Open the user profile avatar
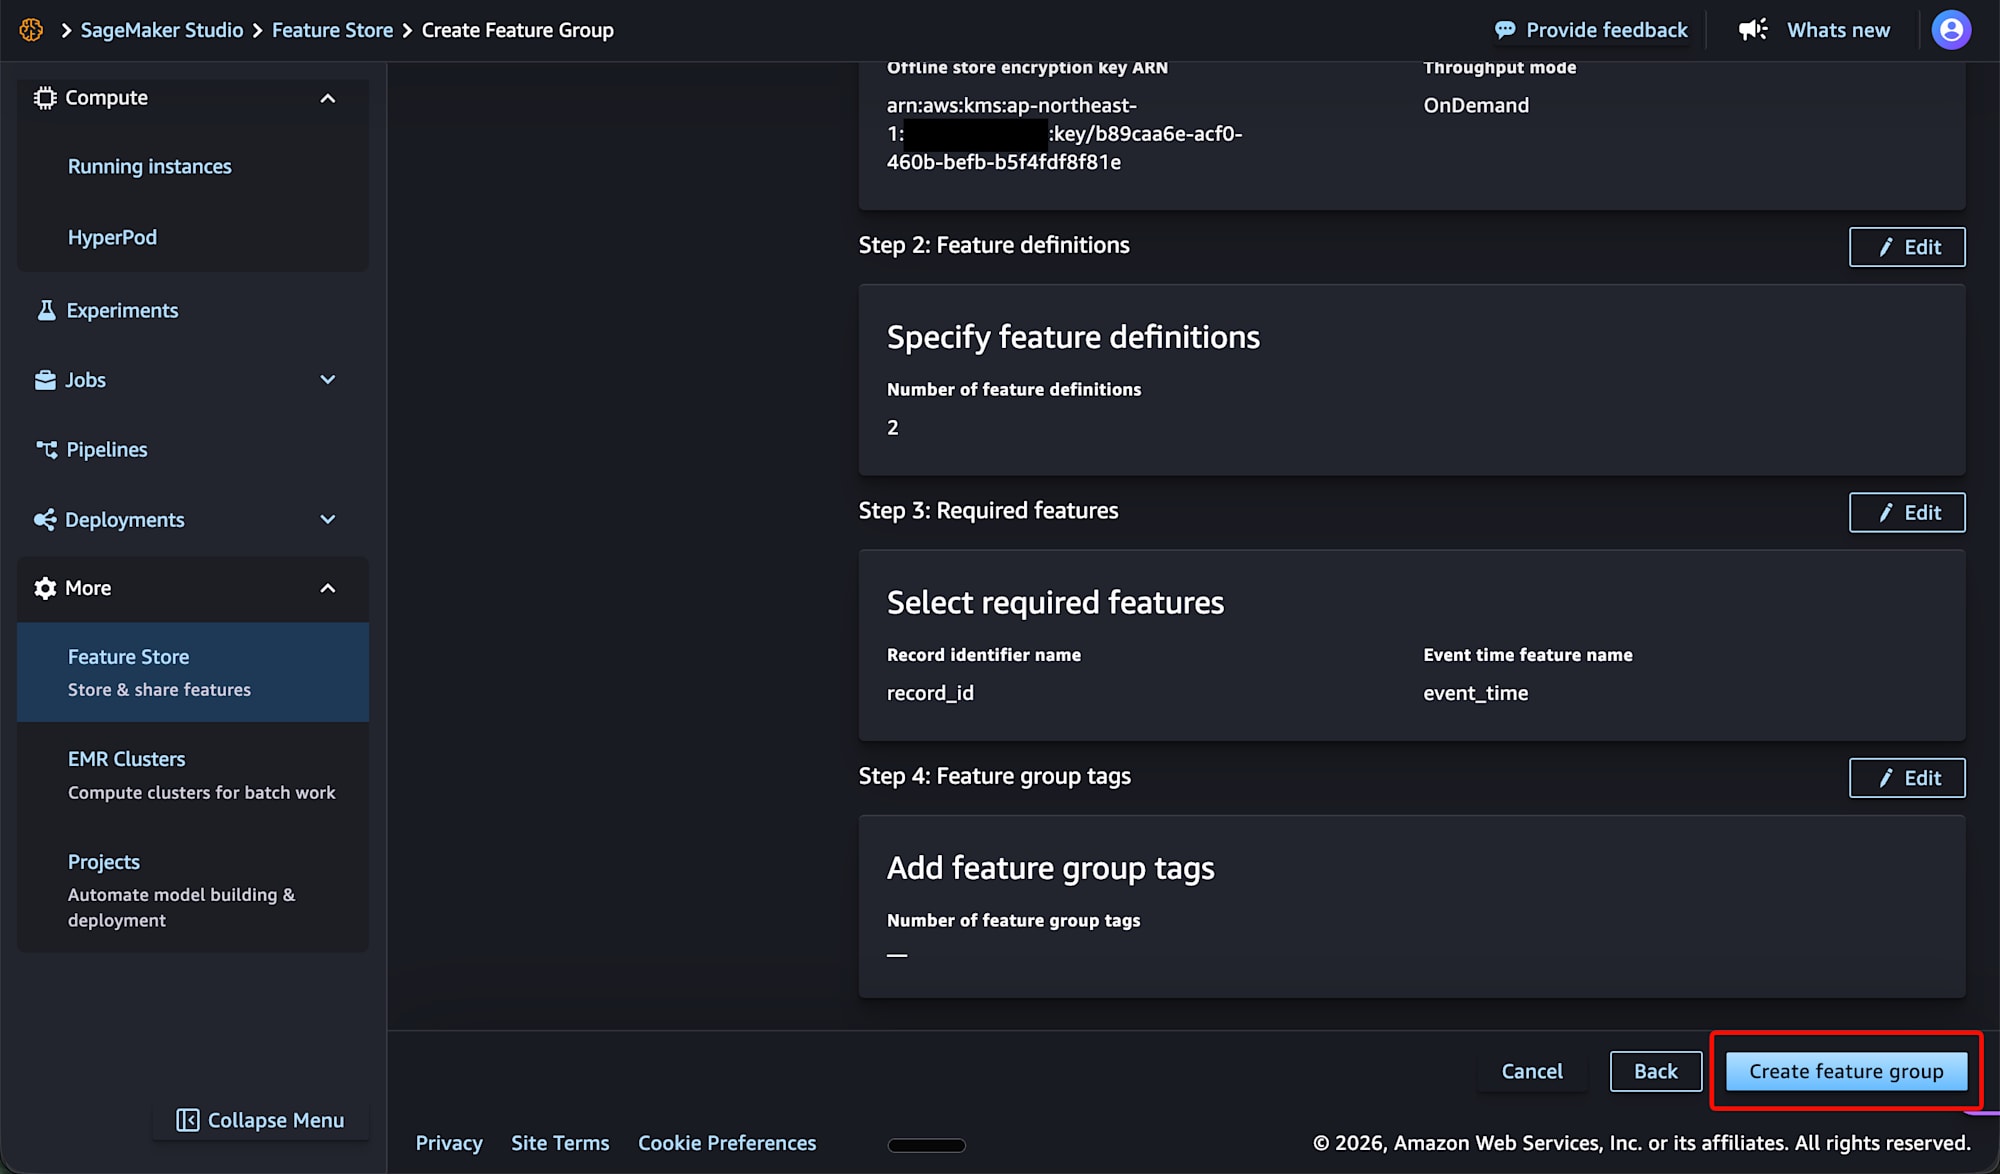This screenshot has height=1174, width=2000. point(1951,30)
